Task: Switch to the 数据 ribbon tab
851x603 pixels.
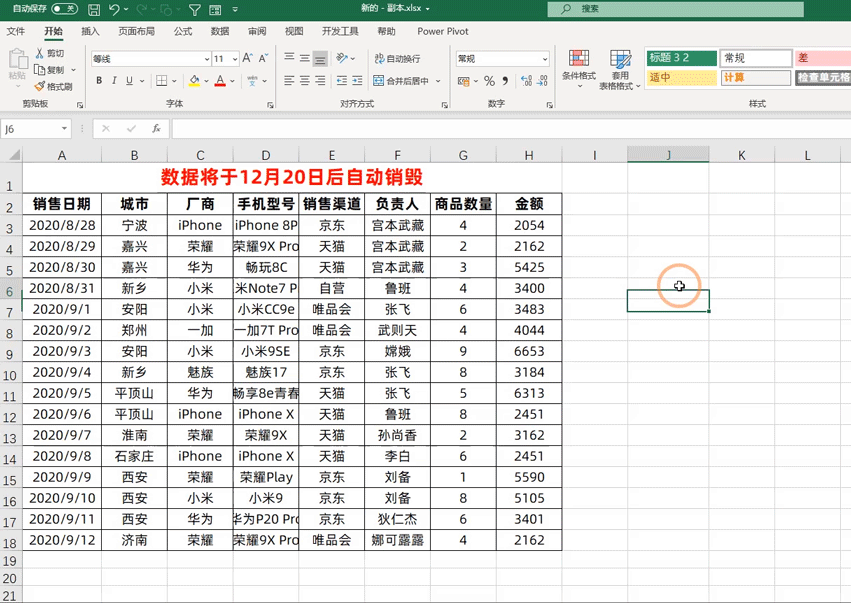Action: (x=220, y=31)
